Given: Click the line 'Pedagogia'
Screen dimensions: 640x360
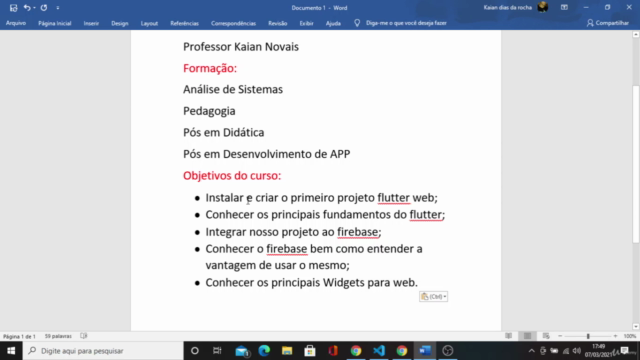Looking at the screenshot, I should tap(209, 111).
